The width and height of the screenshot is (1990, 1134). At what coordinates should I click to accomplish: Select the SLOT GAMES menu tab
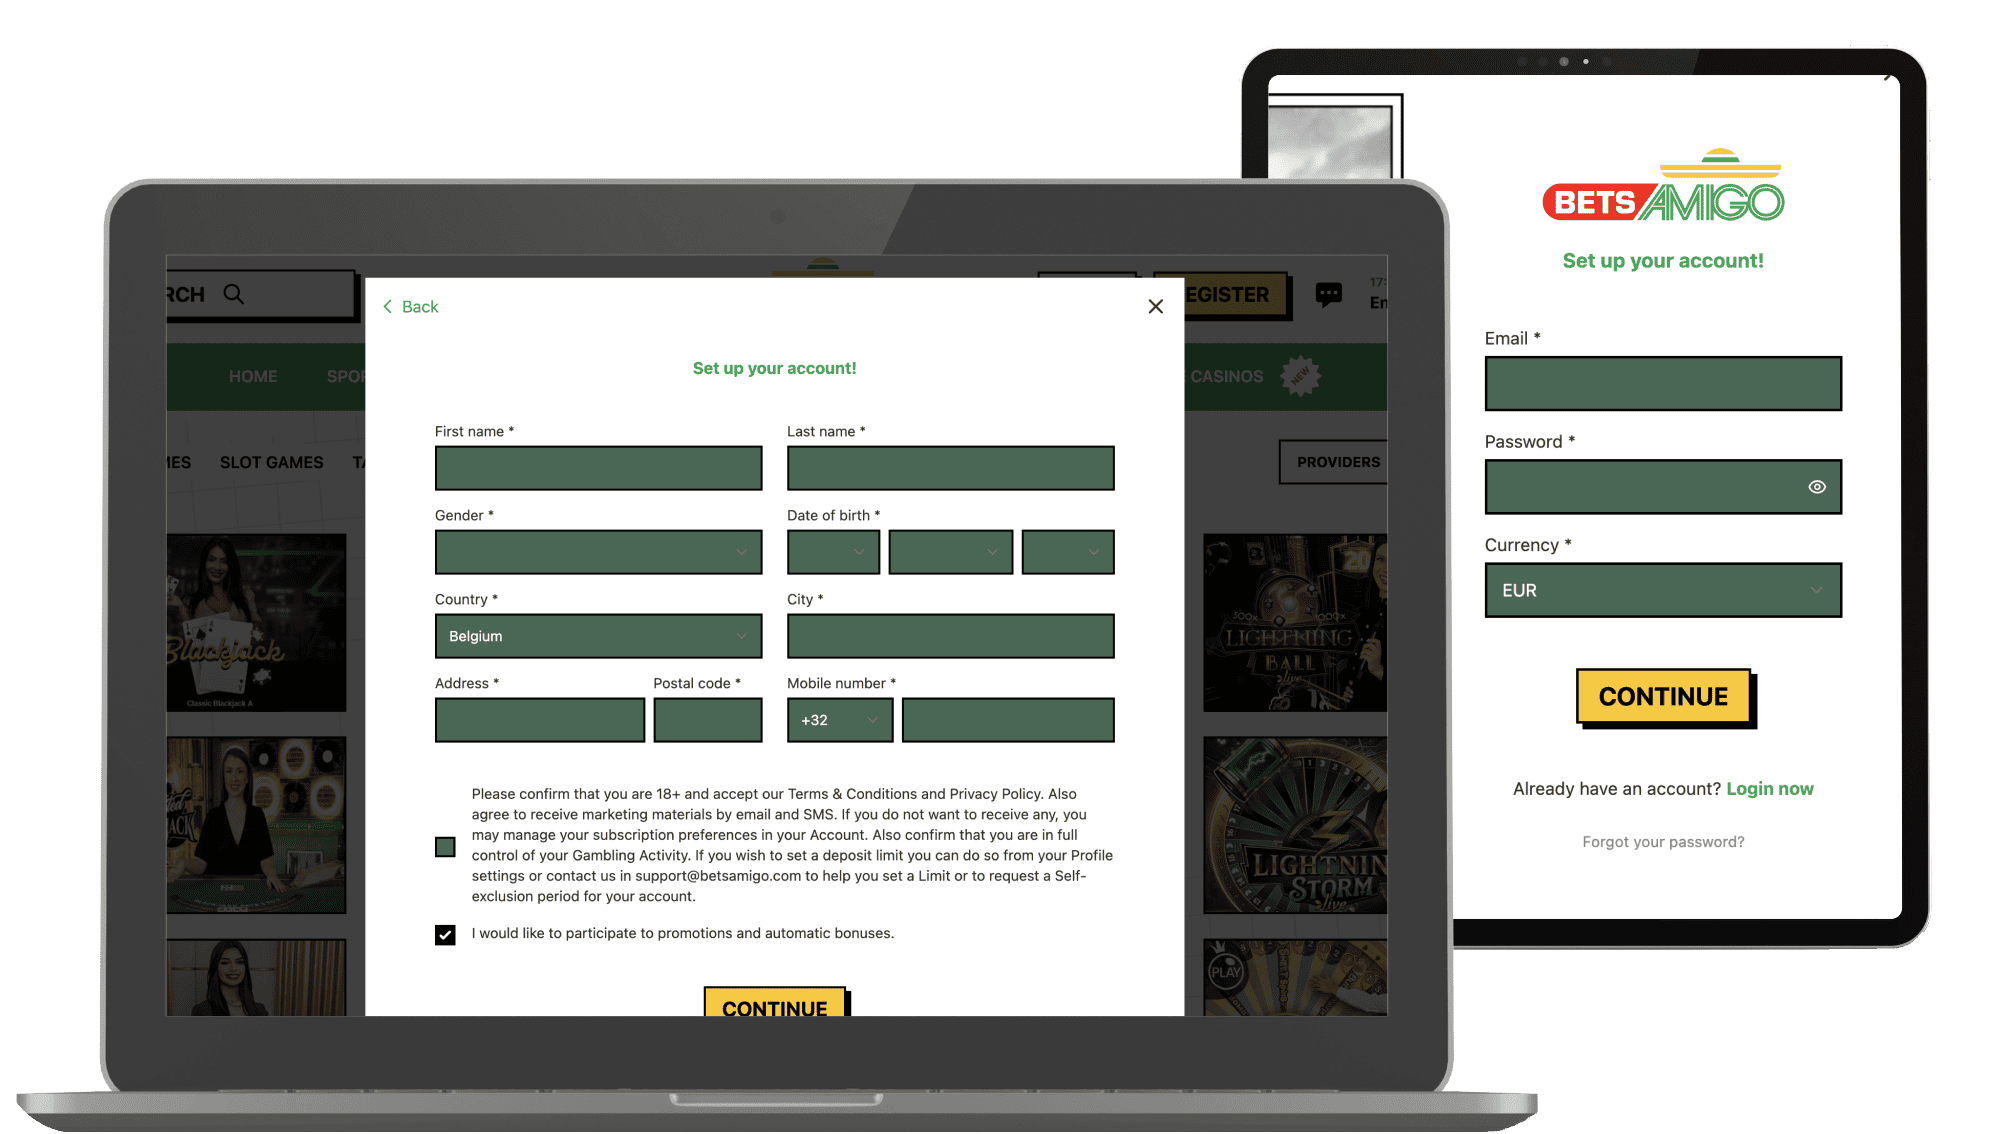pyautogui.click(x=273, y=460)
